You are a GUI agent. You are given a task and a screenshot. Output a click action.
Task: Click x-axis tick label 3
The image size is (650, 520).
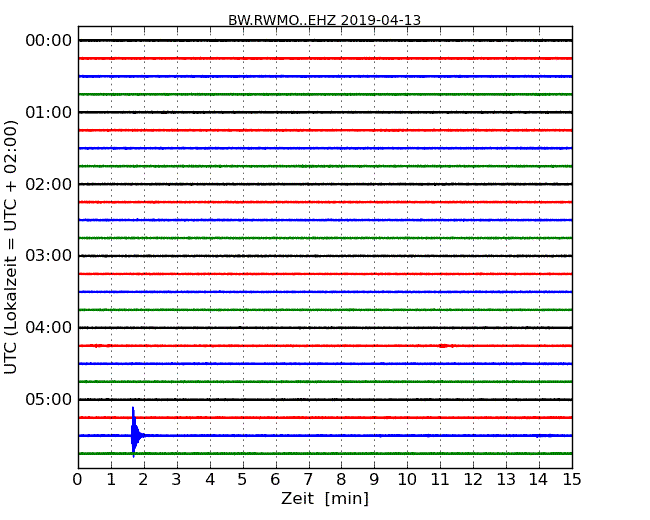[177, 479]
